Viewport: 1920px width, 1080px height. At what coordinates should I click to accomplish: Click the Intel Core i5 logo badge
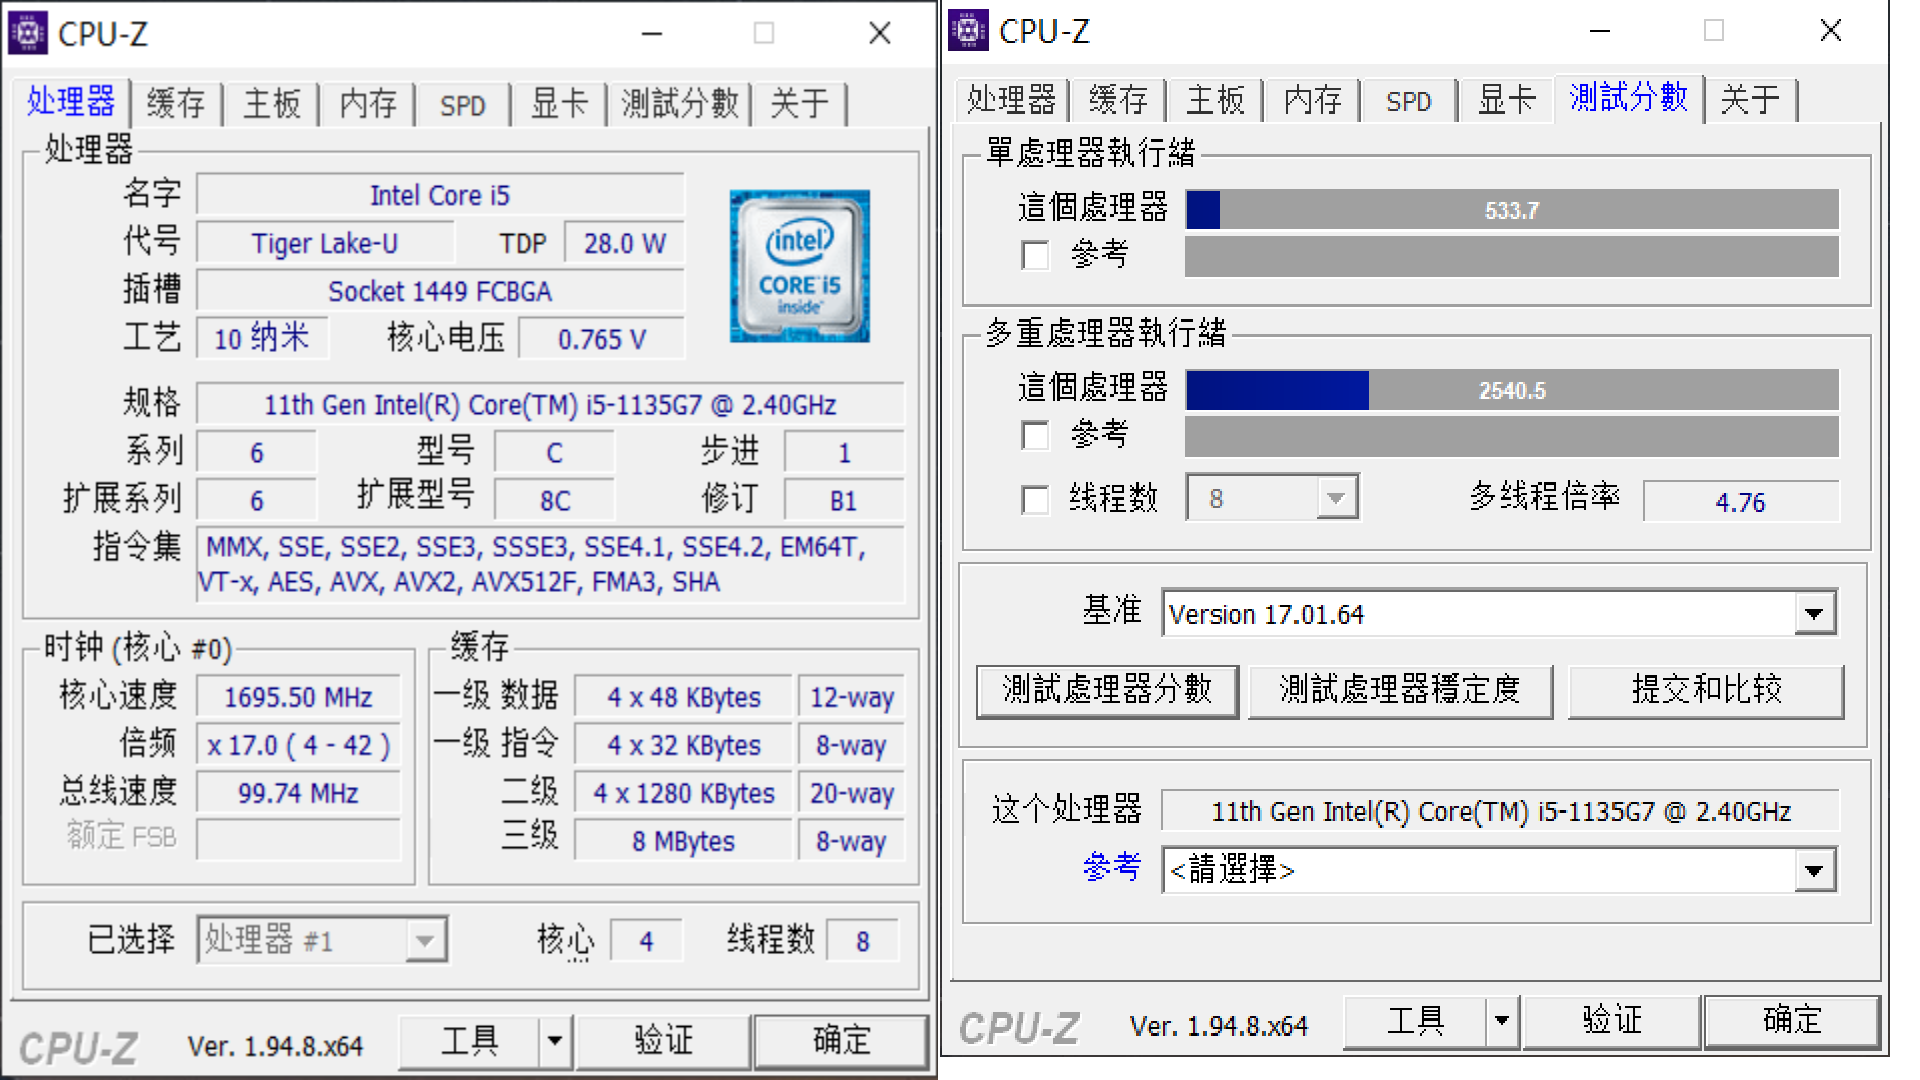click(x=799, y=266)
